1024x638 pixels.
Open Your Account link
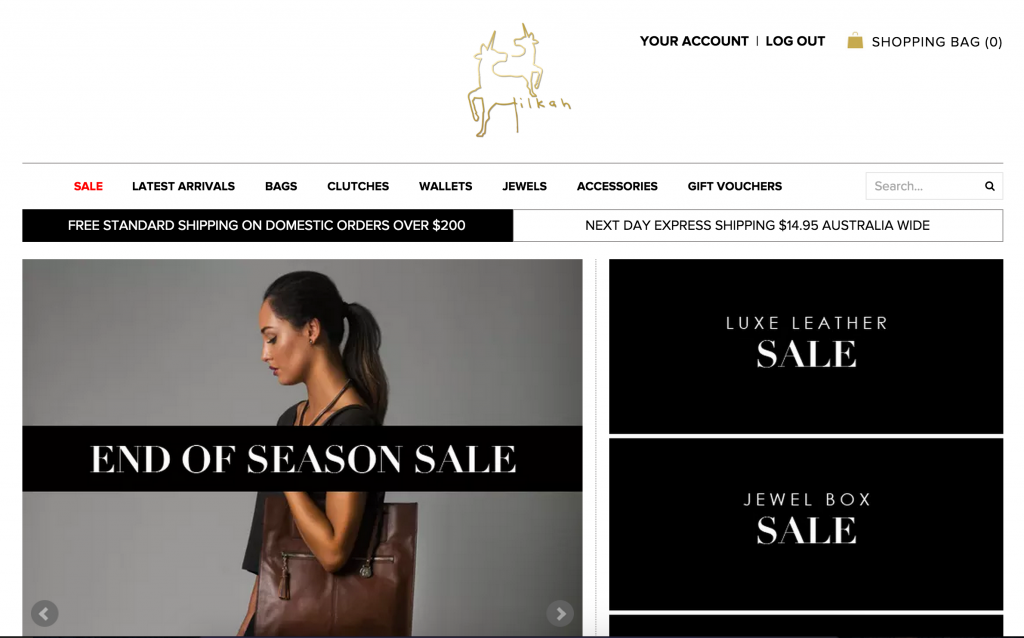(x=694, y=41)
